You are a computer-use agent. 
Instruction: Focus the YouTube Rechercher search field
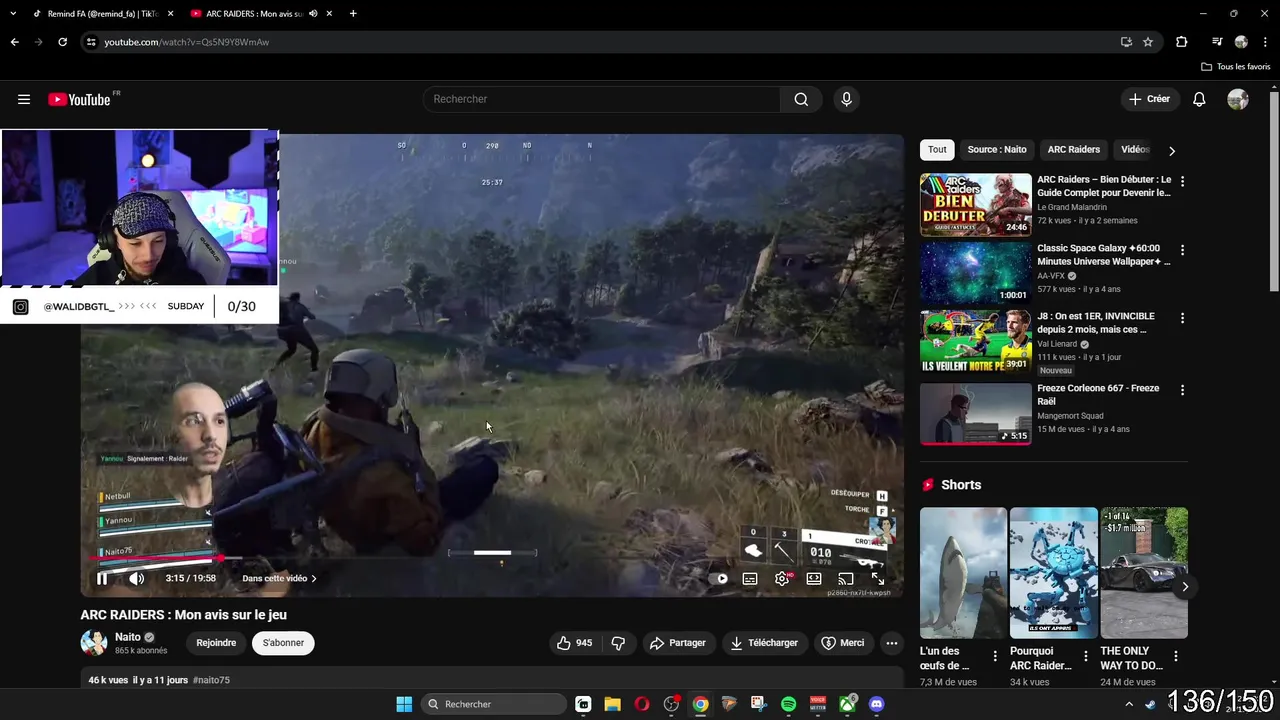pos(601,99)
